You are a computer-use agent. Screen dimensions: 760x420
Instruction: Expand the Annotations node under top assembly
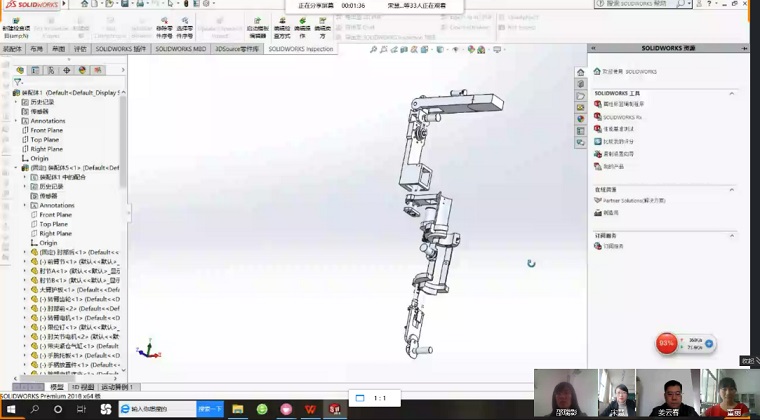tap(15, 121)
